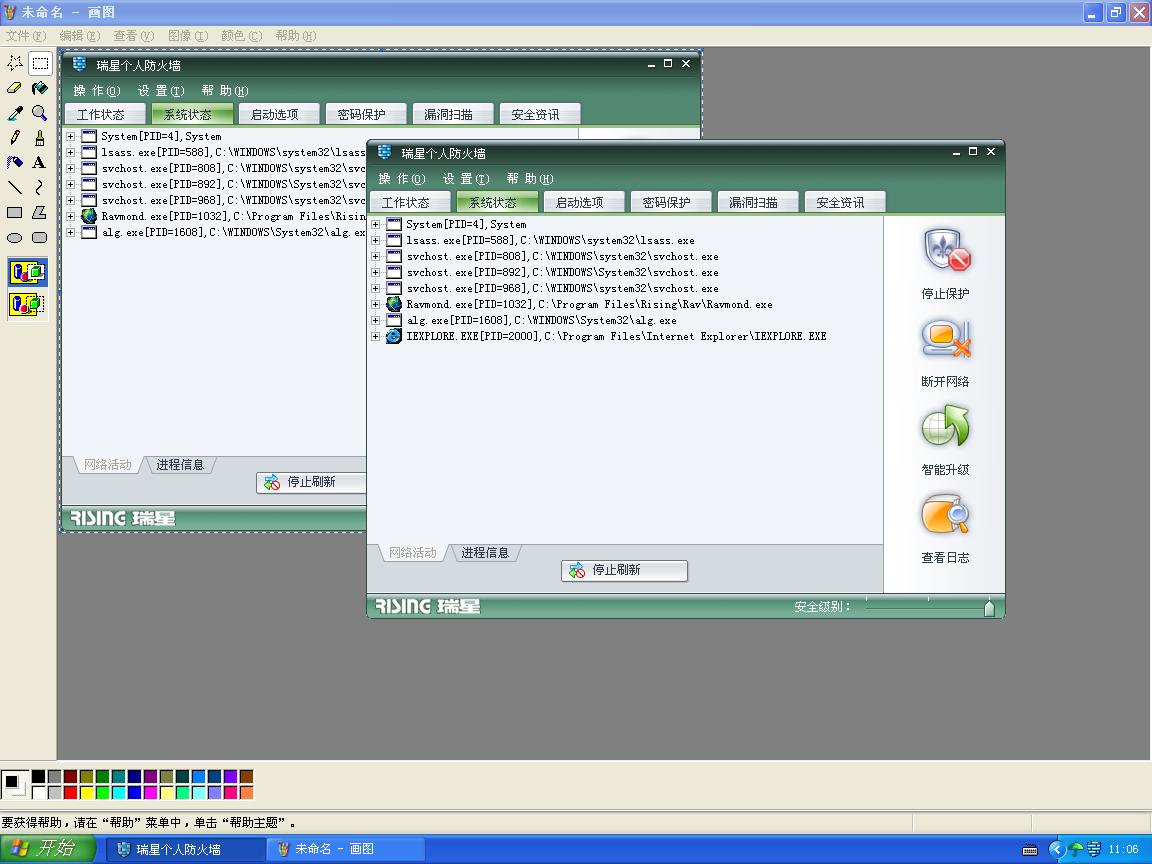Viewport: 1152px width, 864px height.
Task: Click 停止刷新 button in front window
Action: [x=624, y=570]
